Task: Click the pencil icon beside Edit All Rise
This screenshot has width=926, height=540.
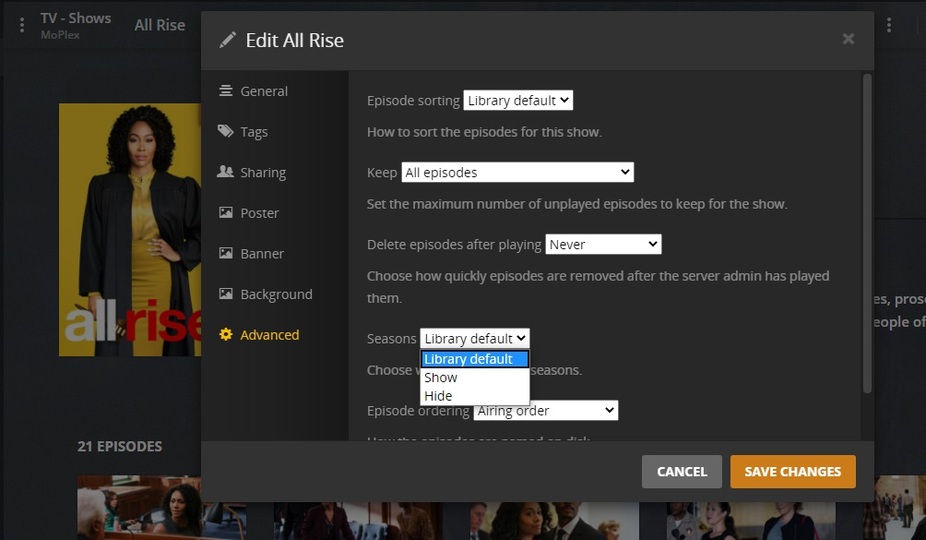Action: [227, 40]
